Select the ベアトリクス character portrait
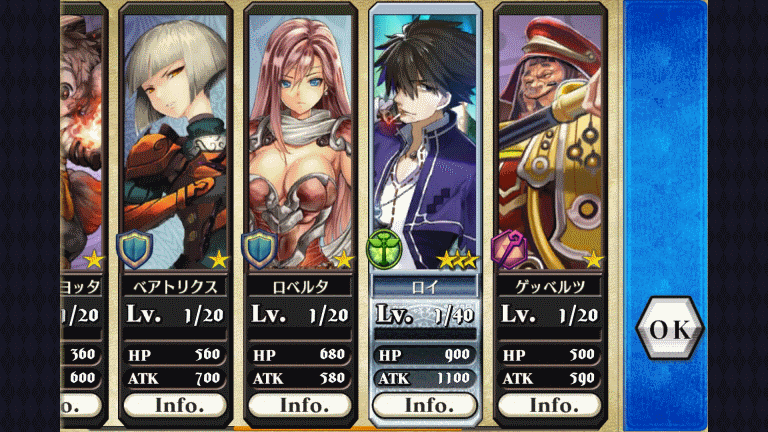 coord(175,142)
